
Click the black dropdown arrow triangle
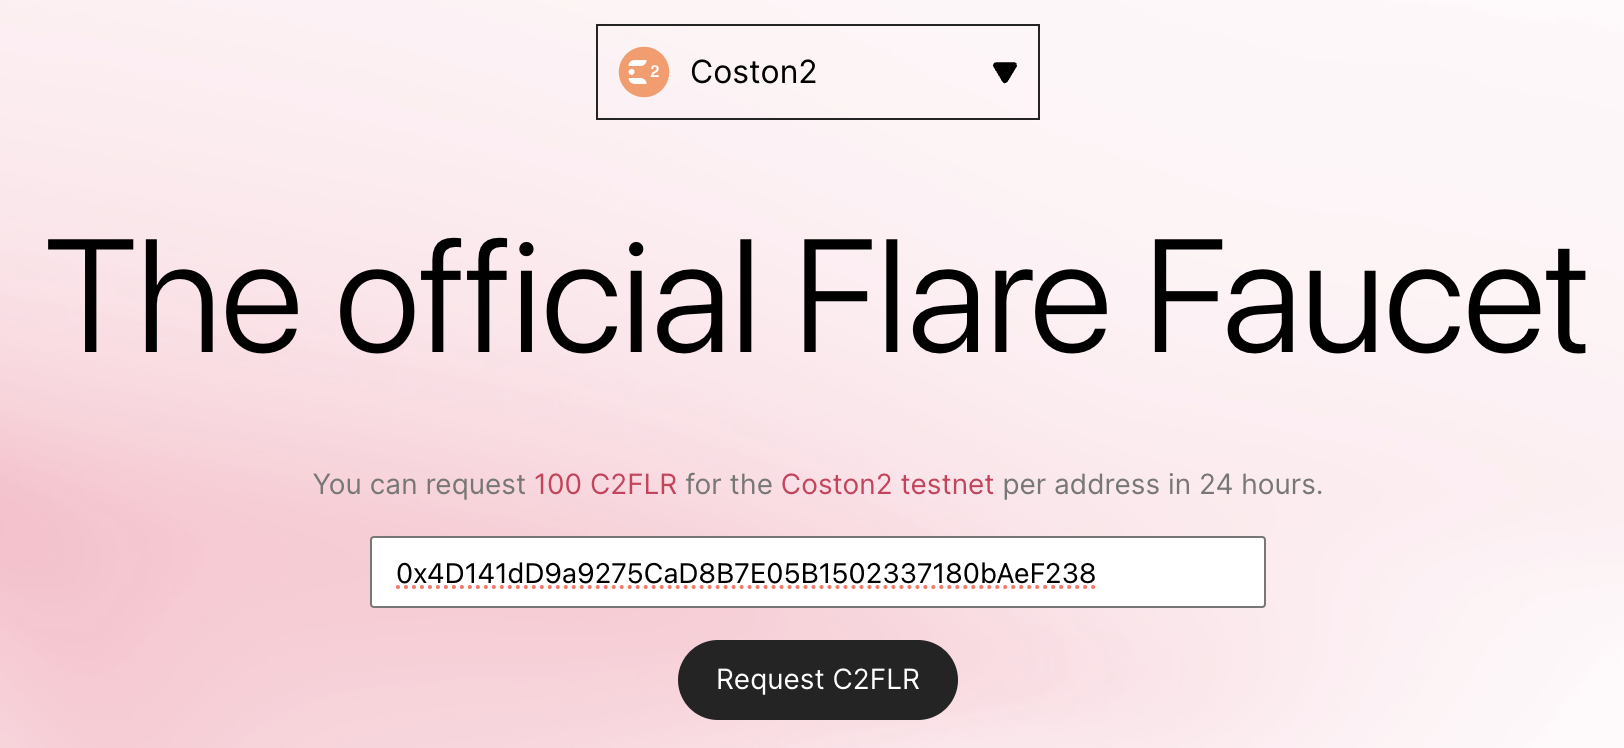point(1004,72)
